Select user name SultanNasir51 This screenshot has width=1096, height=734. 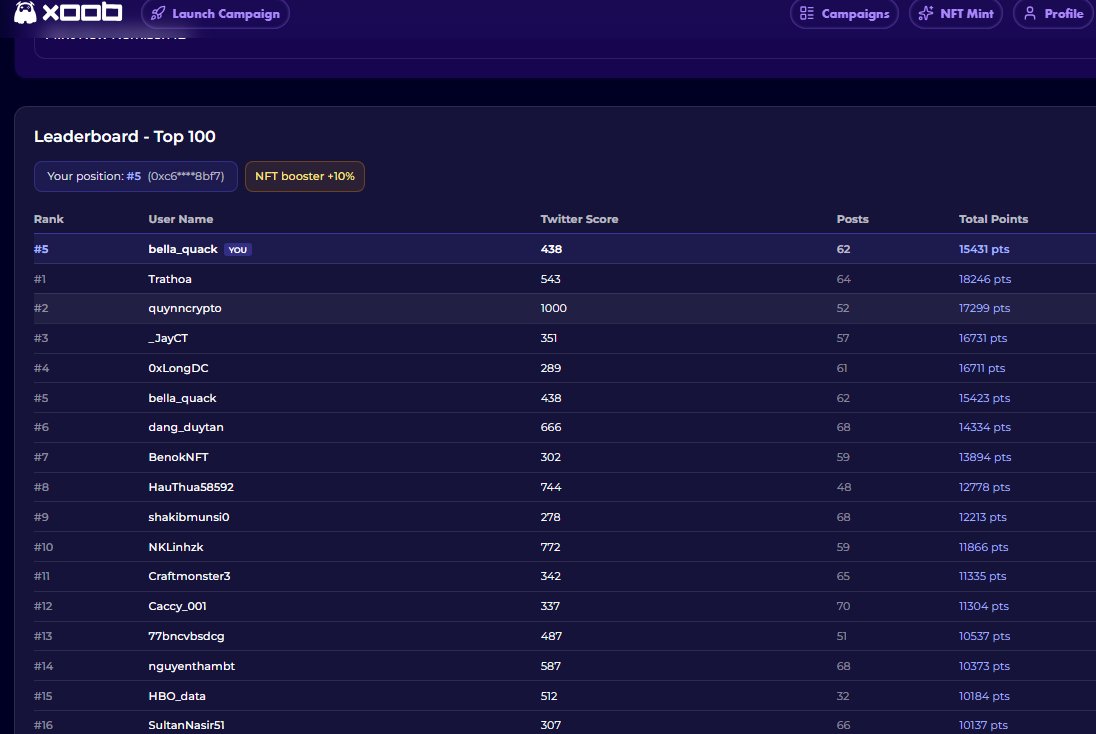[x=186, y=726]
